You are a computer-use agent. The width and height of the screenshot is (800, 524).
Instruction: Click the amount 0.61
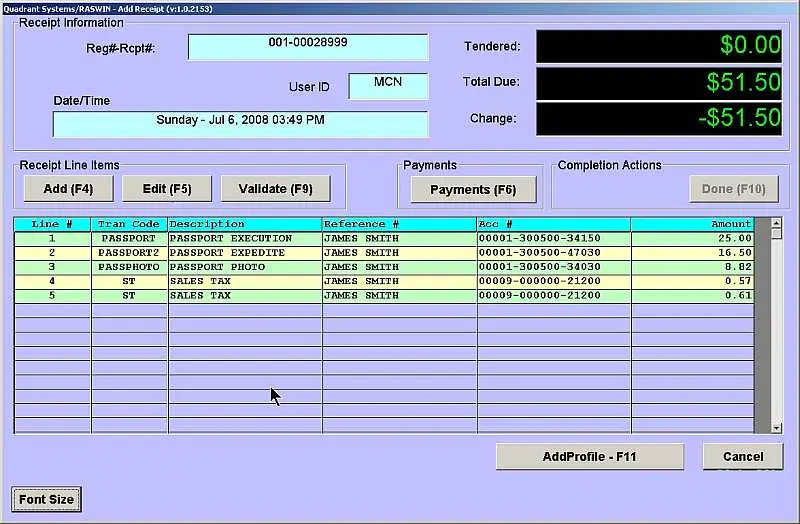[692, 296]
